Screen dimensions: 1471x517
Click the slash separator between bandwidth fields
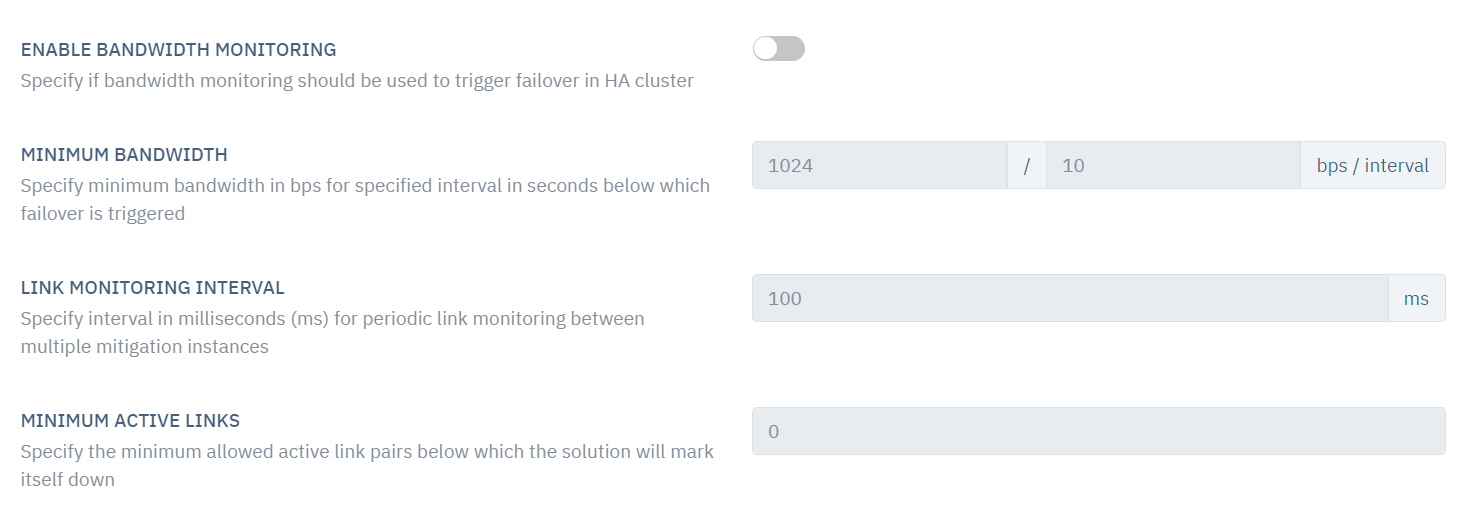[1026, 166]
